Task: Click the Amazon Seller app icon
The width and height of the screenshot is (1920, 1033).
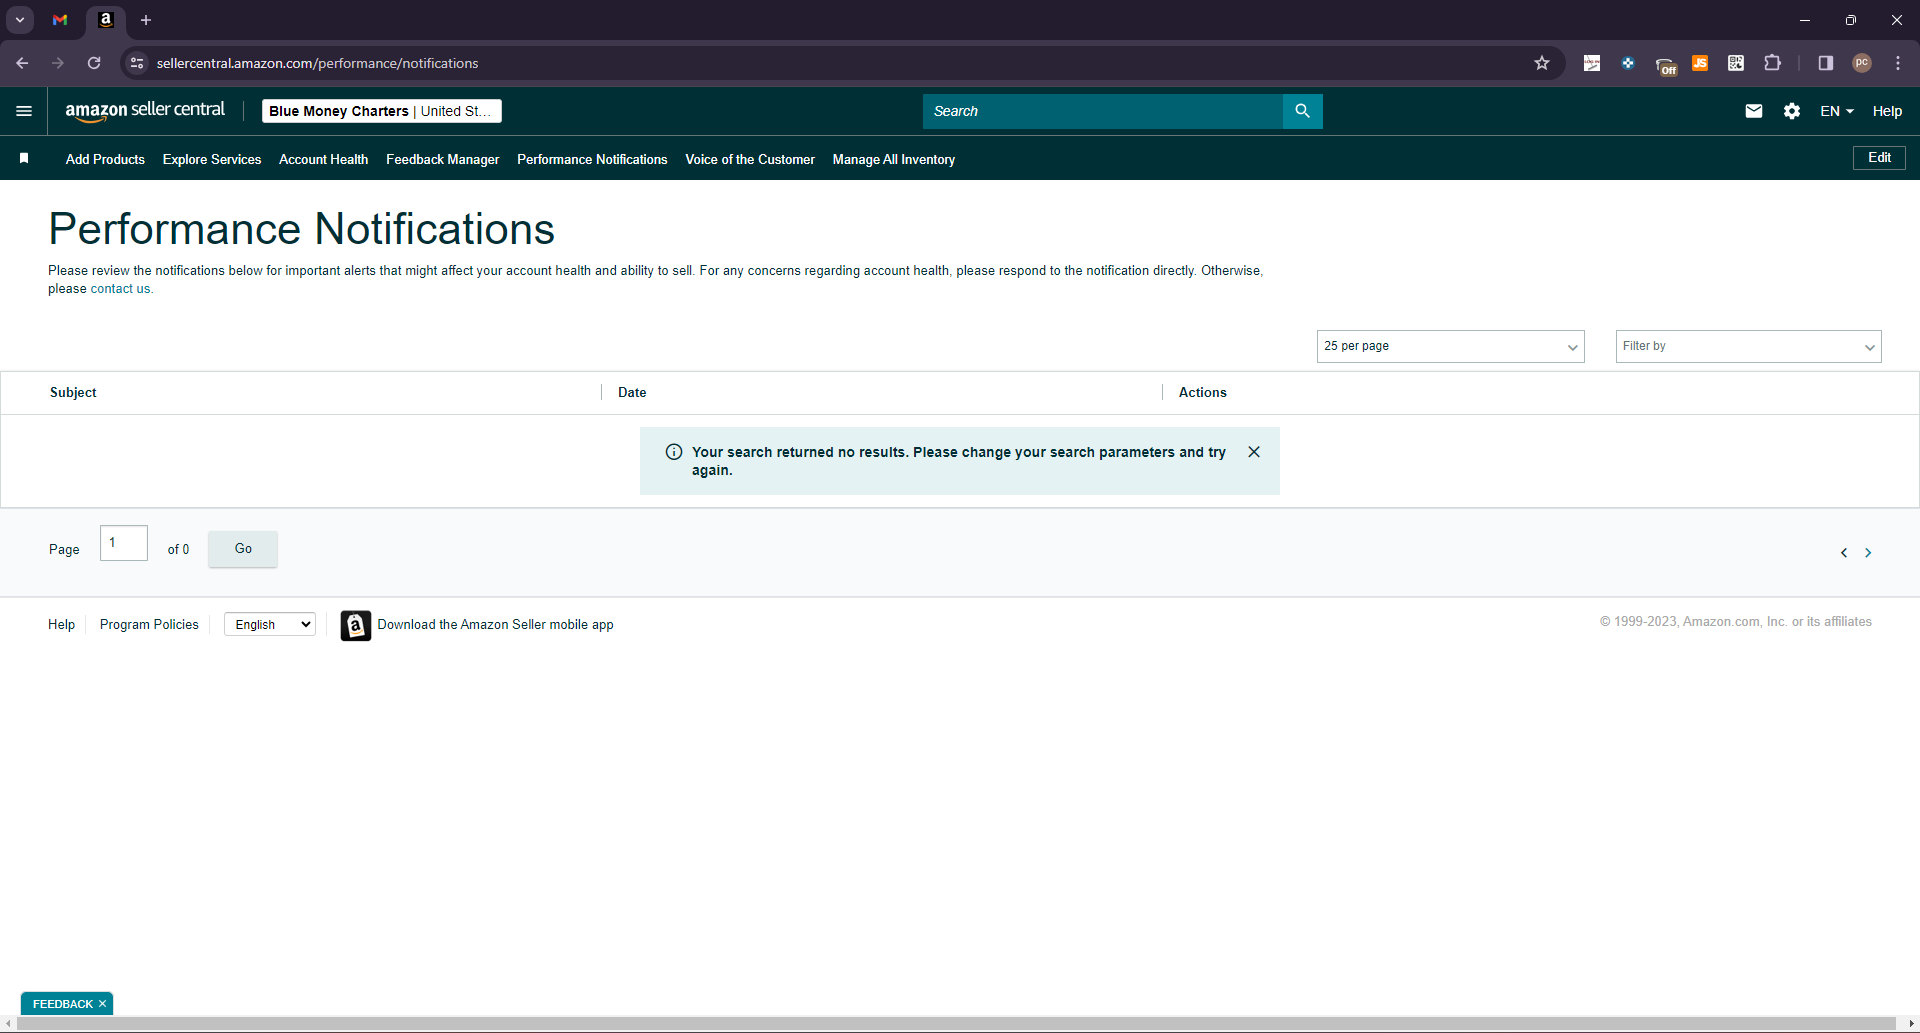Action: [356, 625]
